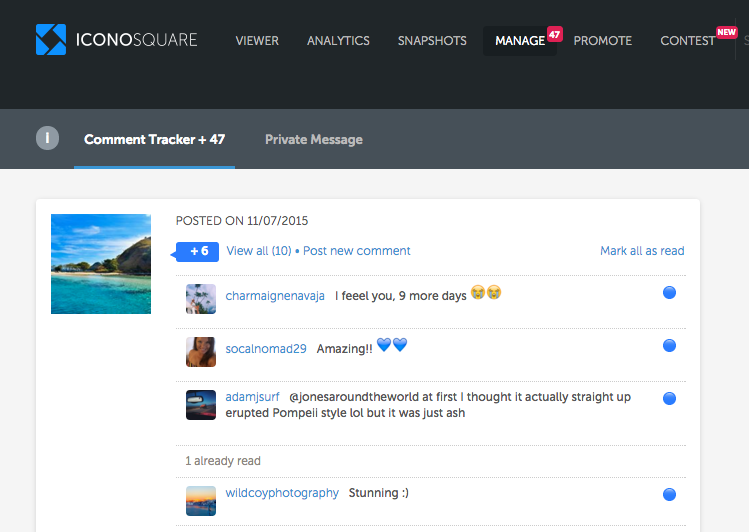
Task: Select the Comment Tracker tab
Action: (154, 140)
